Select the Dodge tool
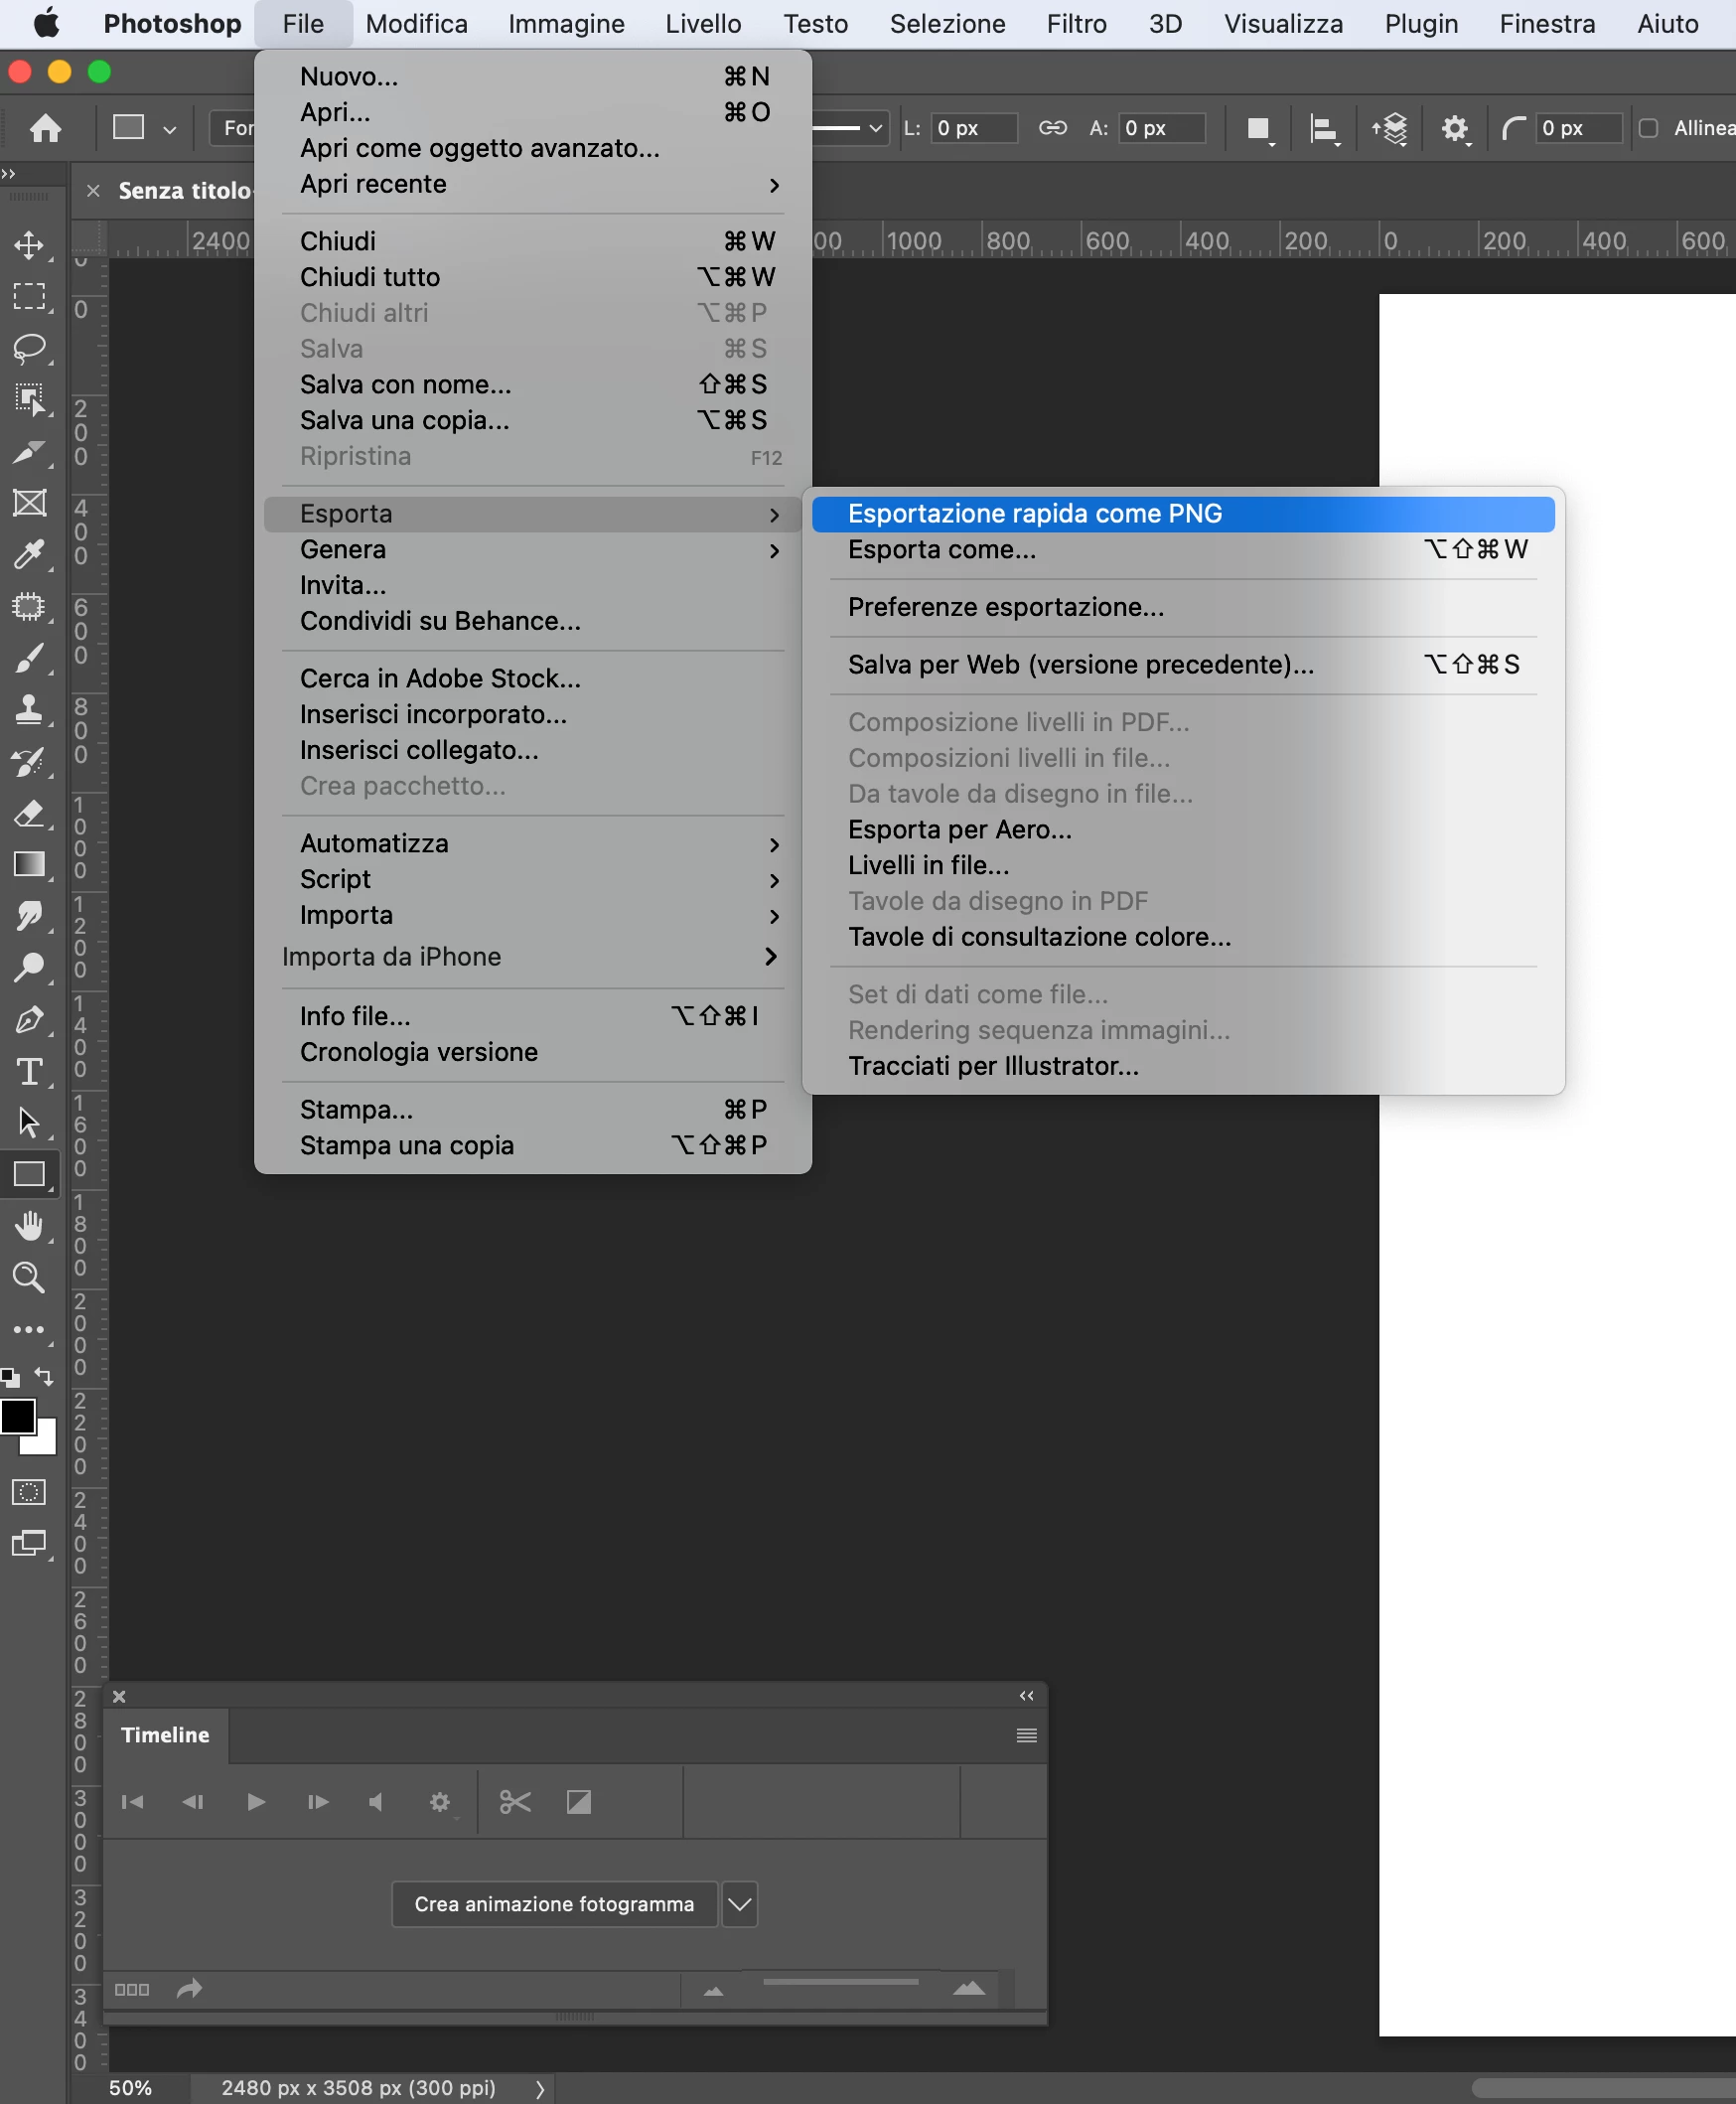Screen dimensions: 1736x2104 [x=29, y=968]
